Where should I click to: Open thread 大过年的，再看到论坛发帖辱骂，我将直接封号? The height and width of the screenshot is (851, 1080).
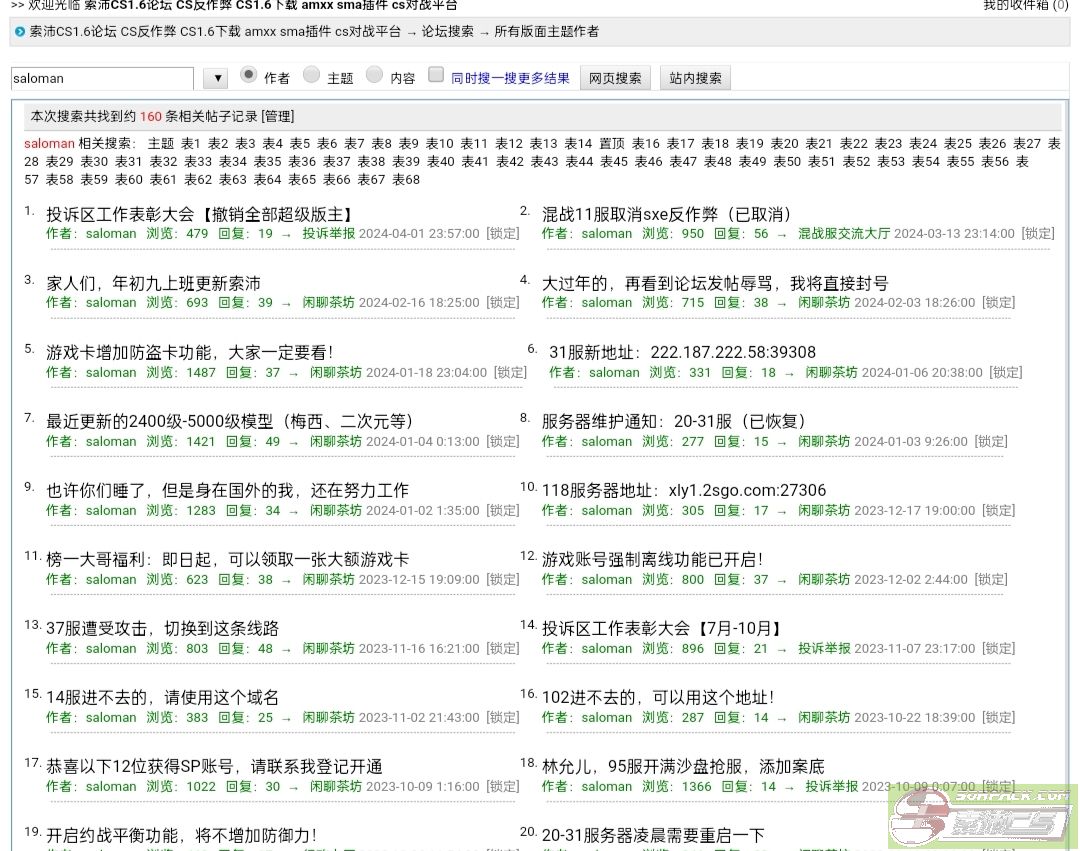click(715, 283)
